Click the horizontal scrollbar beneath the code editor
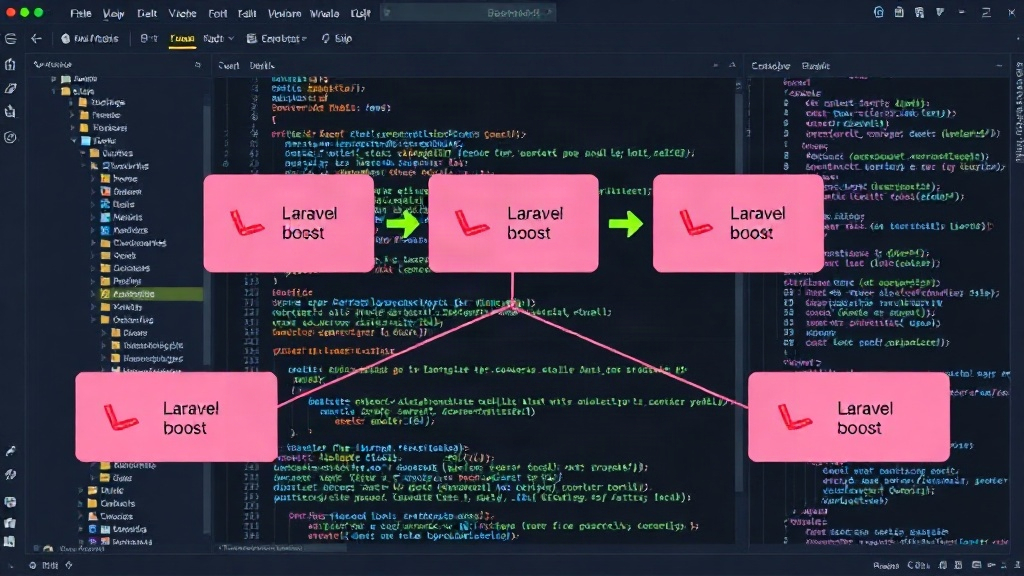This screenshot has width=1024, height=576. point(281,548)
